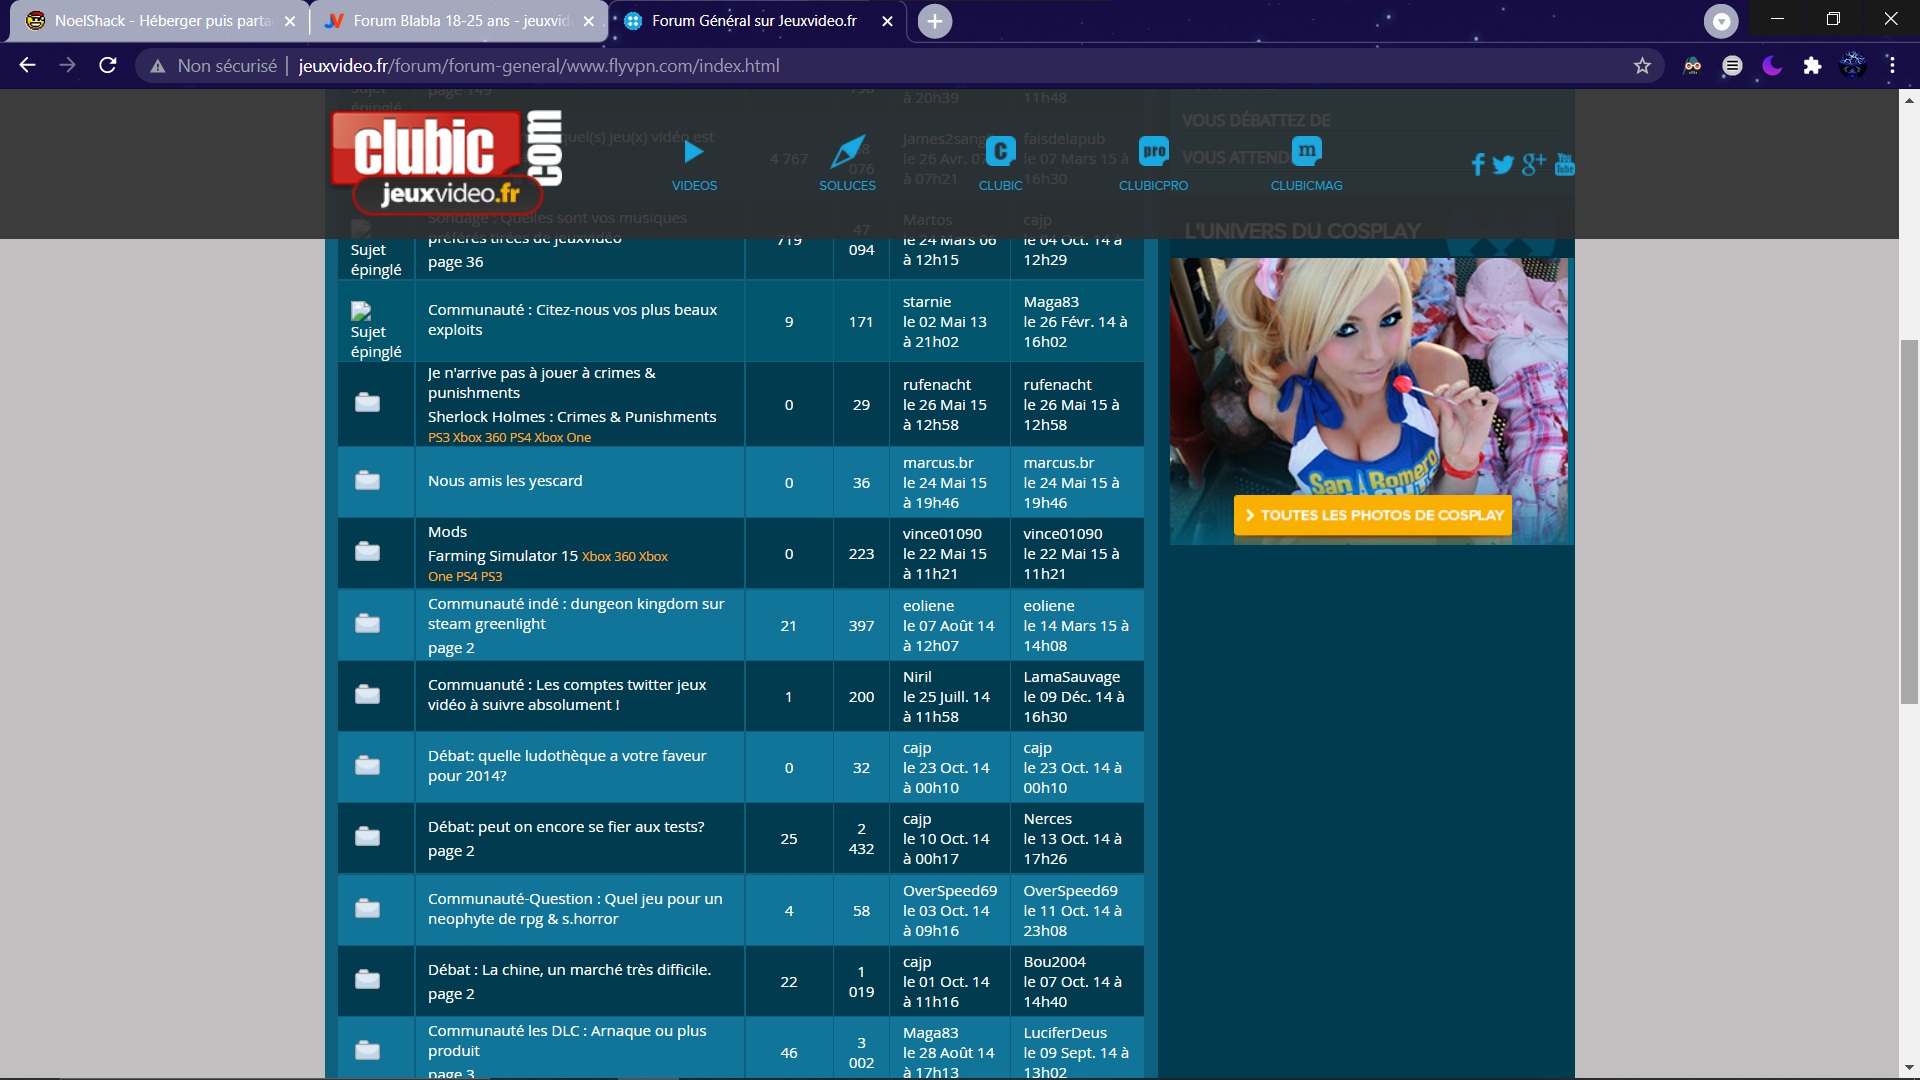Click the folder icon for the 'Mods' topic

coord(367,552)
